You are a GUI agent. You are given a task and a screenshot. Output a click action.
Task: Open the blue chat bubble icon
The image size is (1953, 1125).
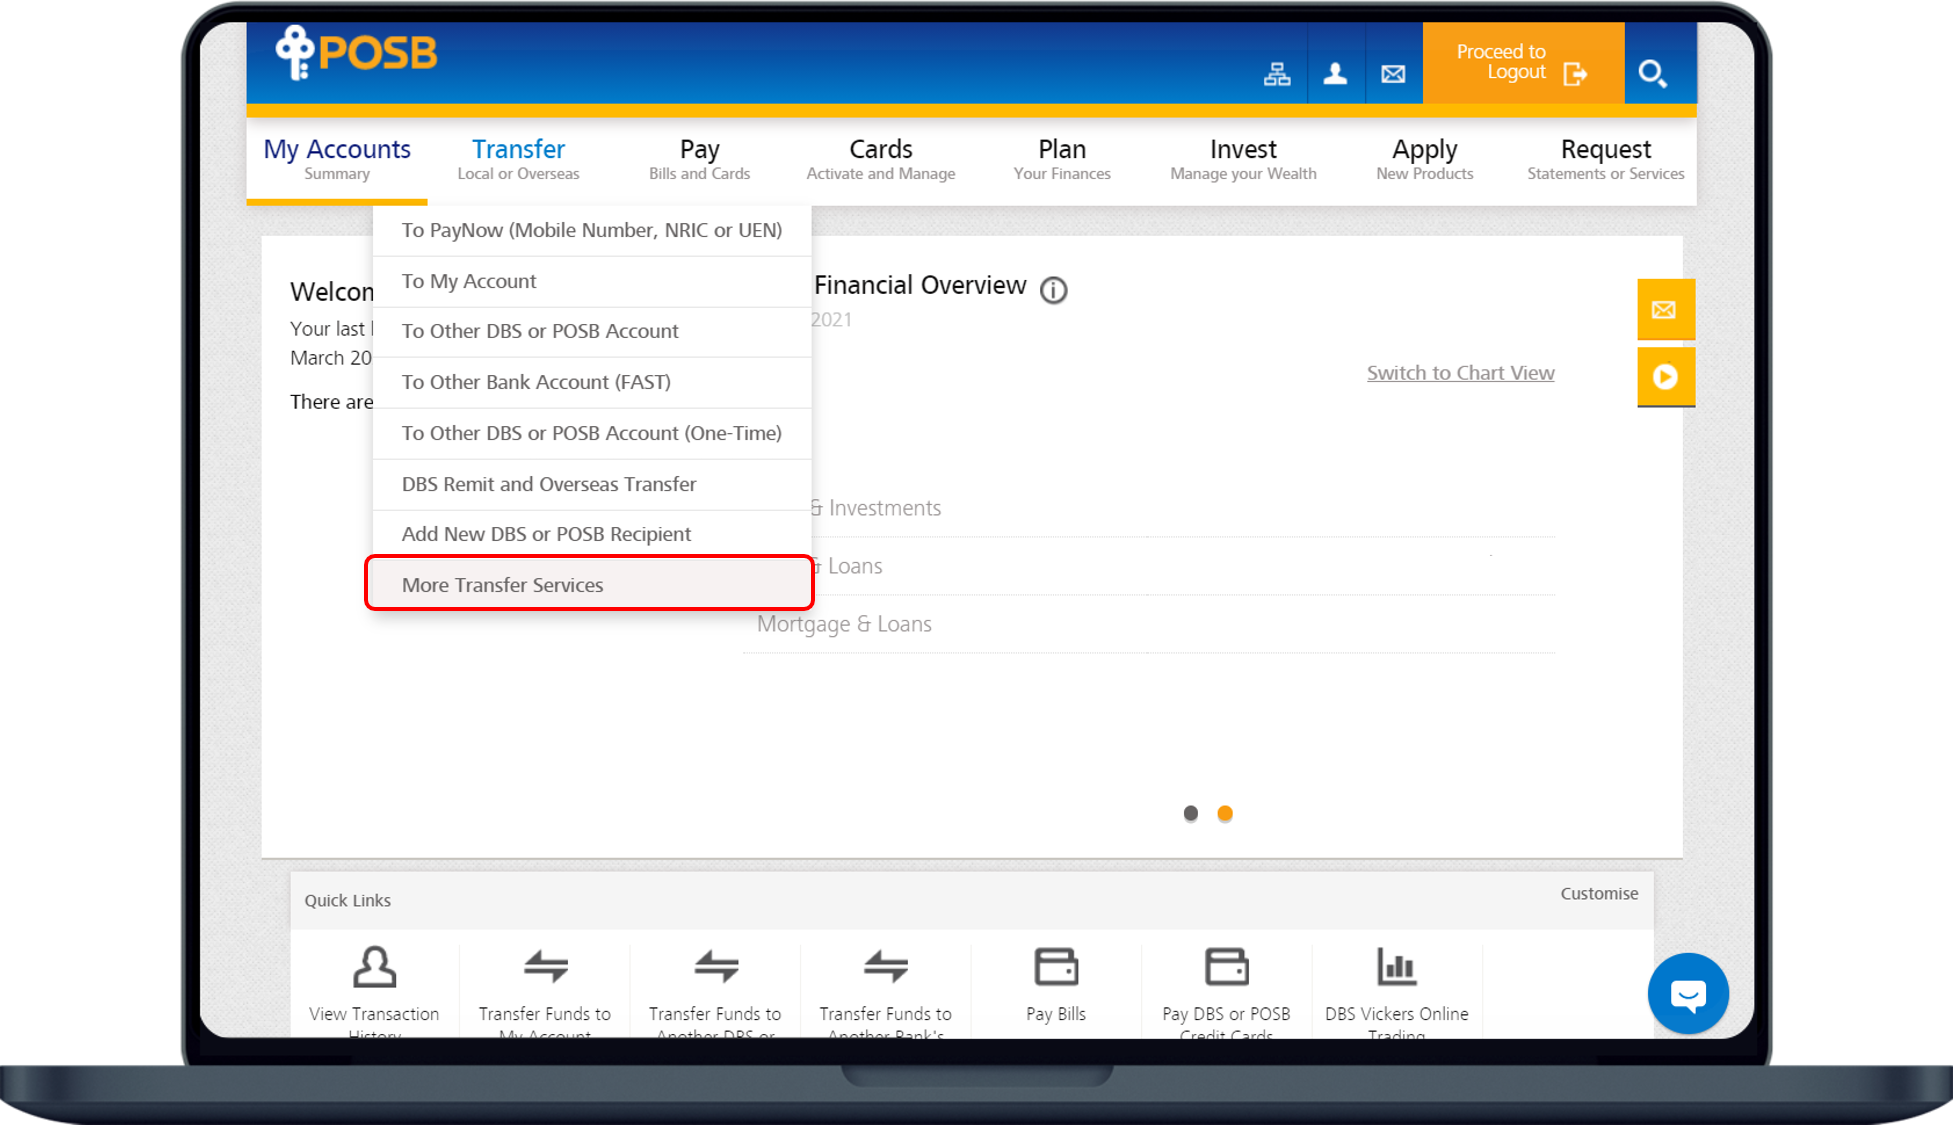[1688, 993]
